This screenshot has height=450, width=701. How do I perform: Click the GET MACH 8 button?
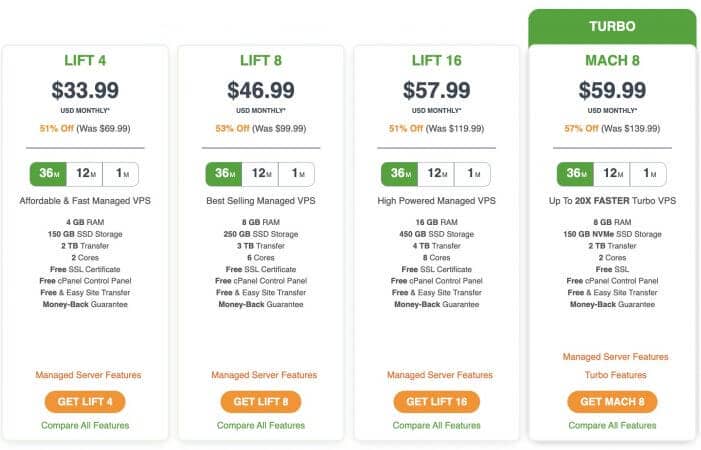(612, 402)
